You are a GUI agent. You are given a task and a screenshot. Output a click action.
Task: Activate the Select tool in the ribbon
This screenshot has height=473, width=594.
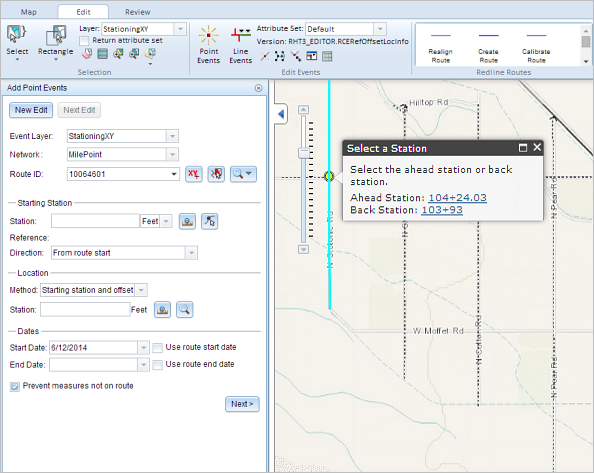click(17, 42)
